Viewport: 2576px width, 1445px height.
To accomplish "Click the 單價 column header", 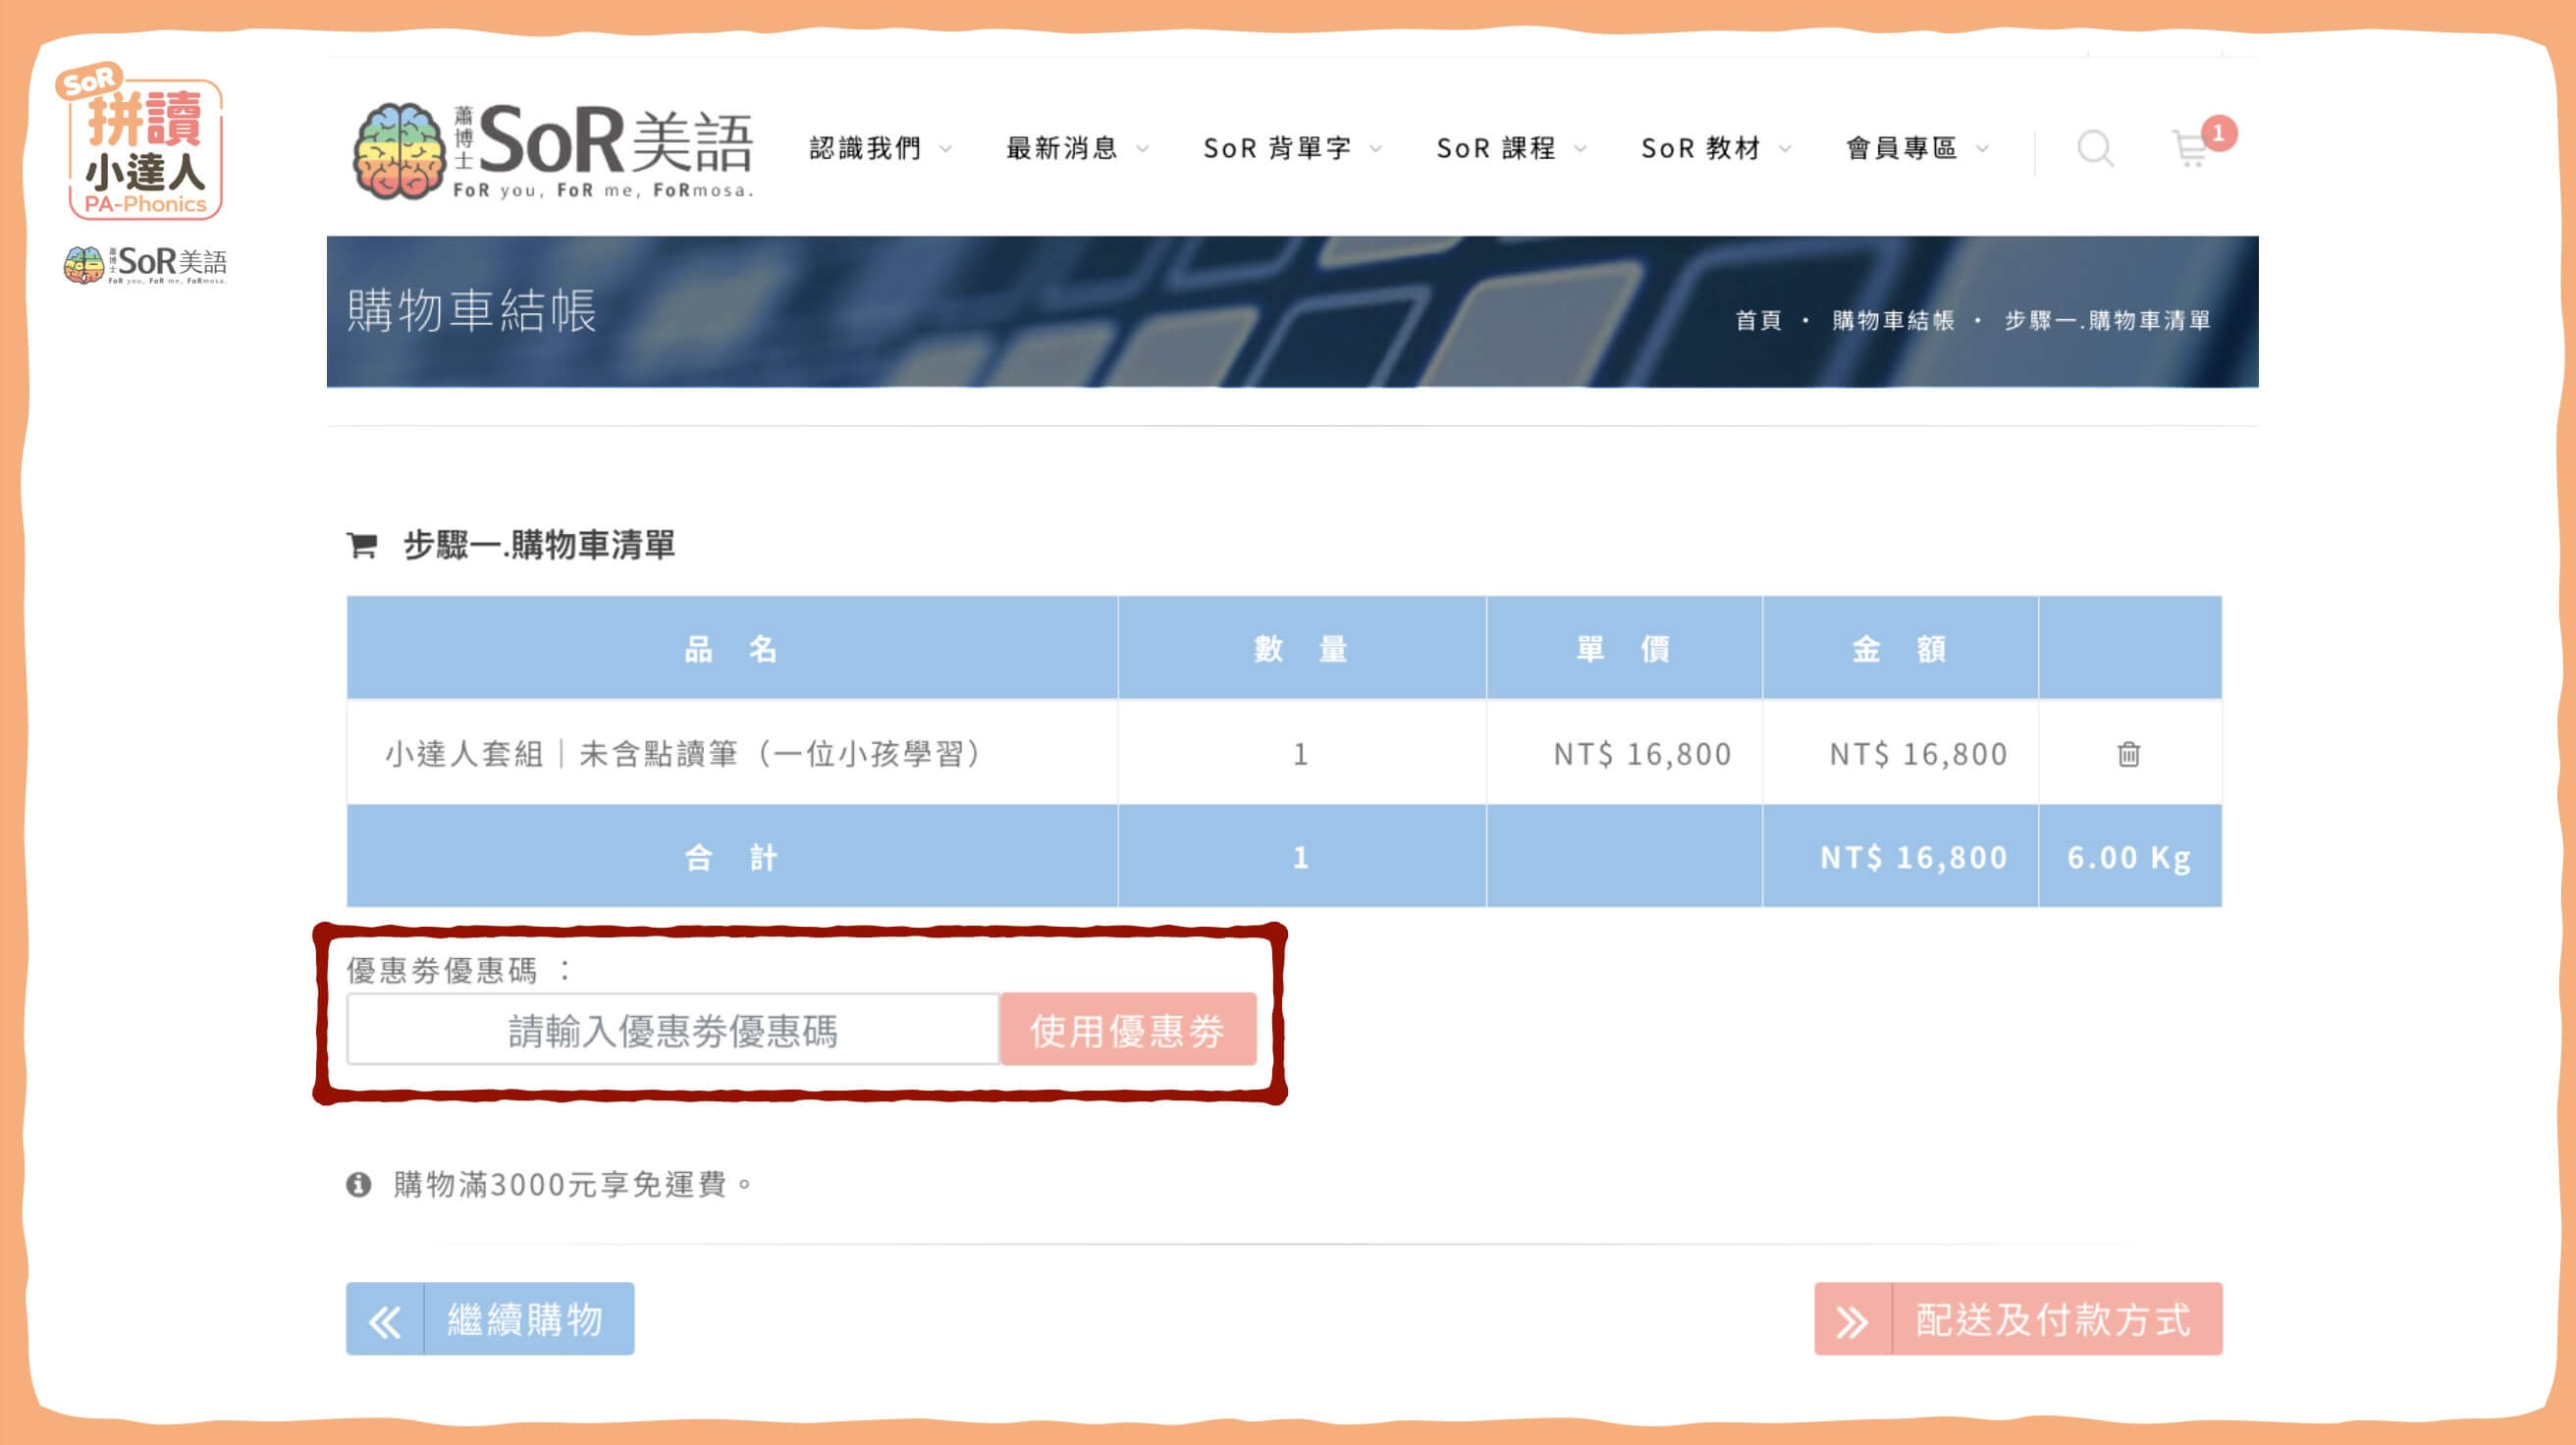I will [1623, 649].
